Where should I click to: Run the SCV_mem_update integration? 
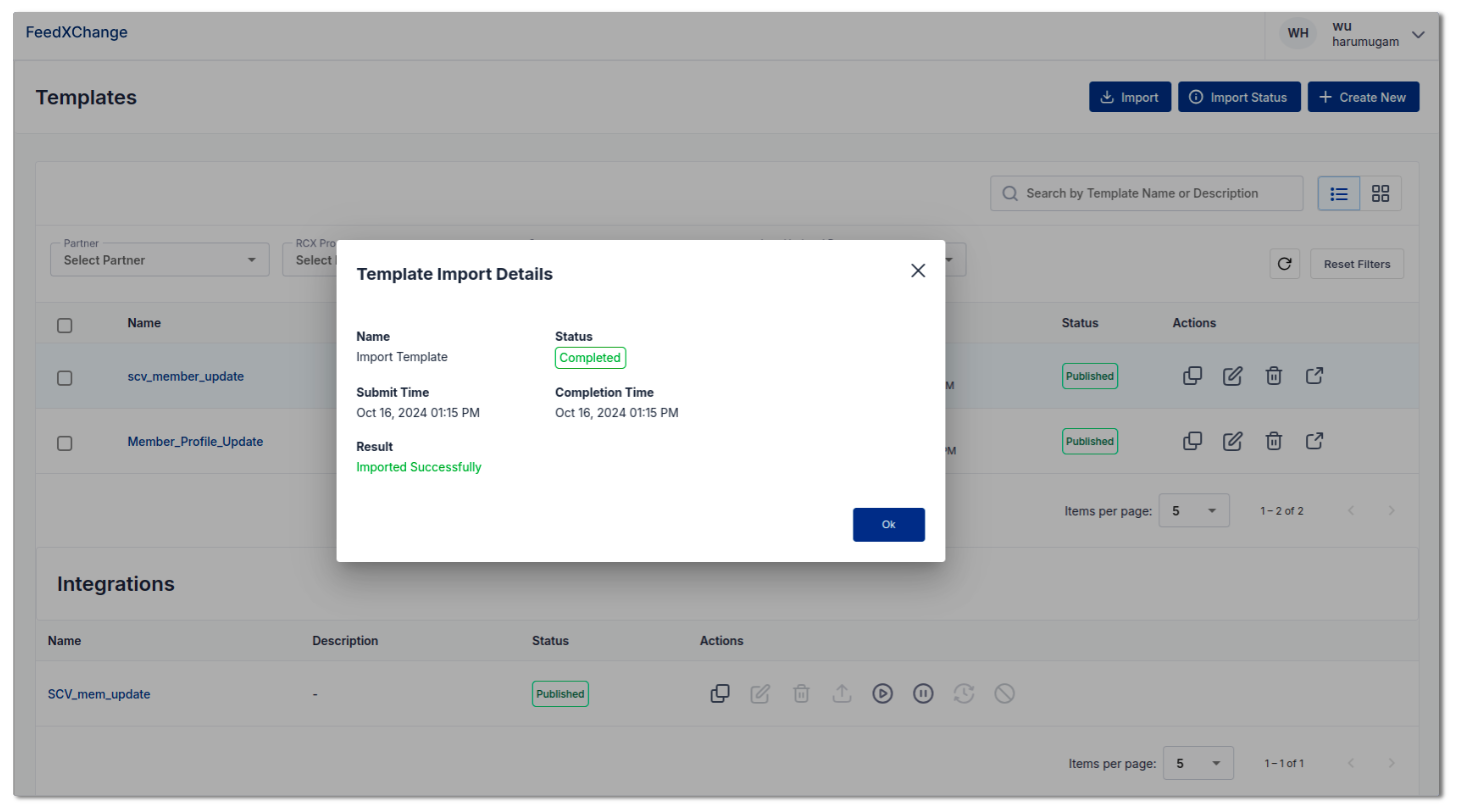pos(882,693)
